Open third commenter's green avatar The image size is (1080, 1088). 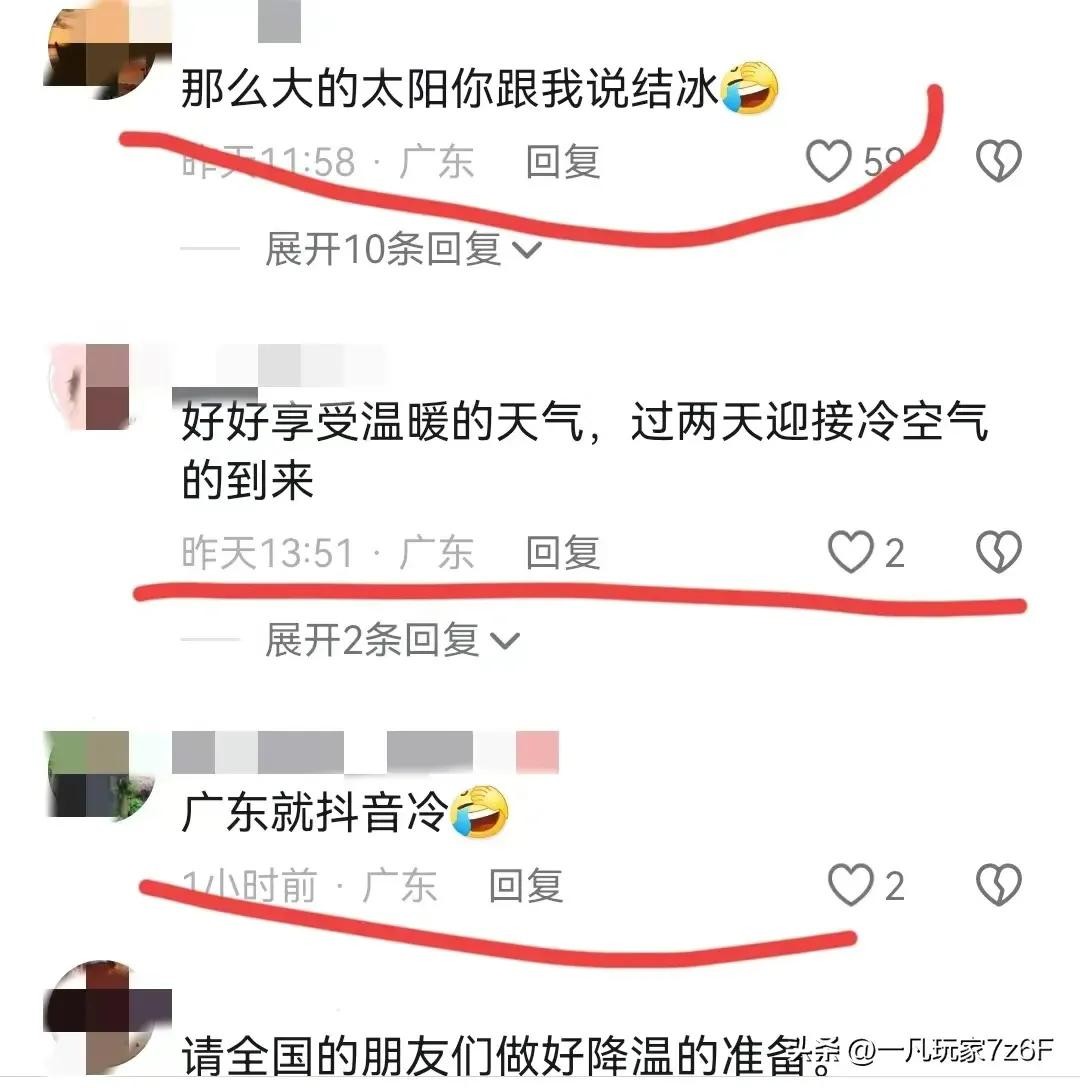[101, 774]
